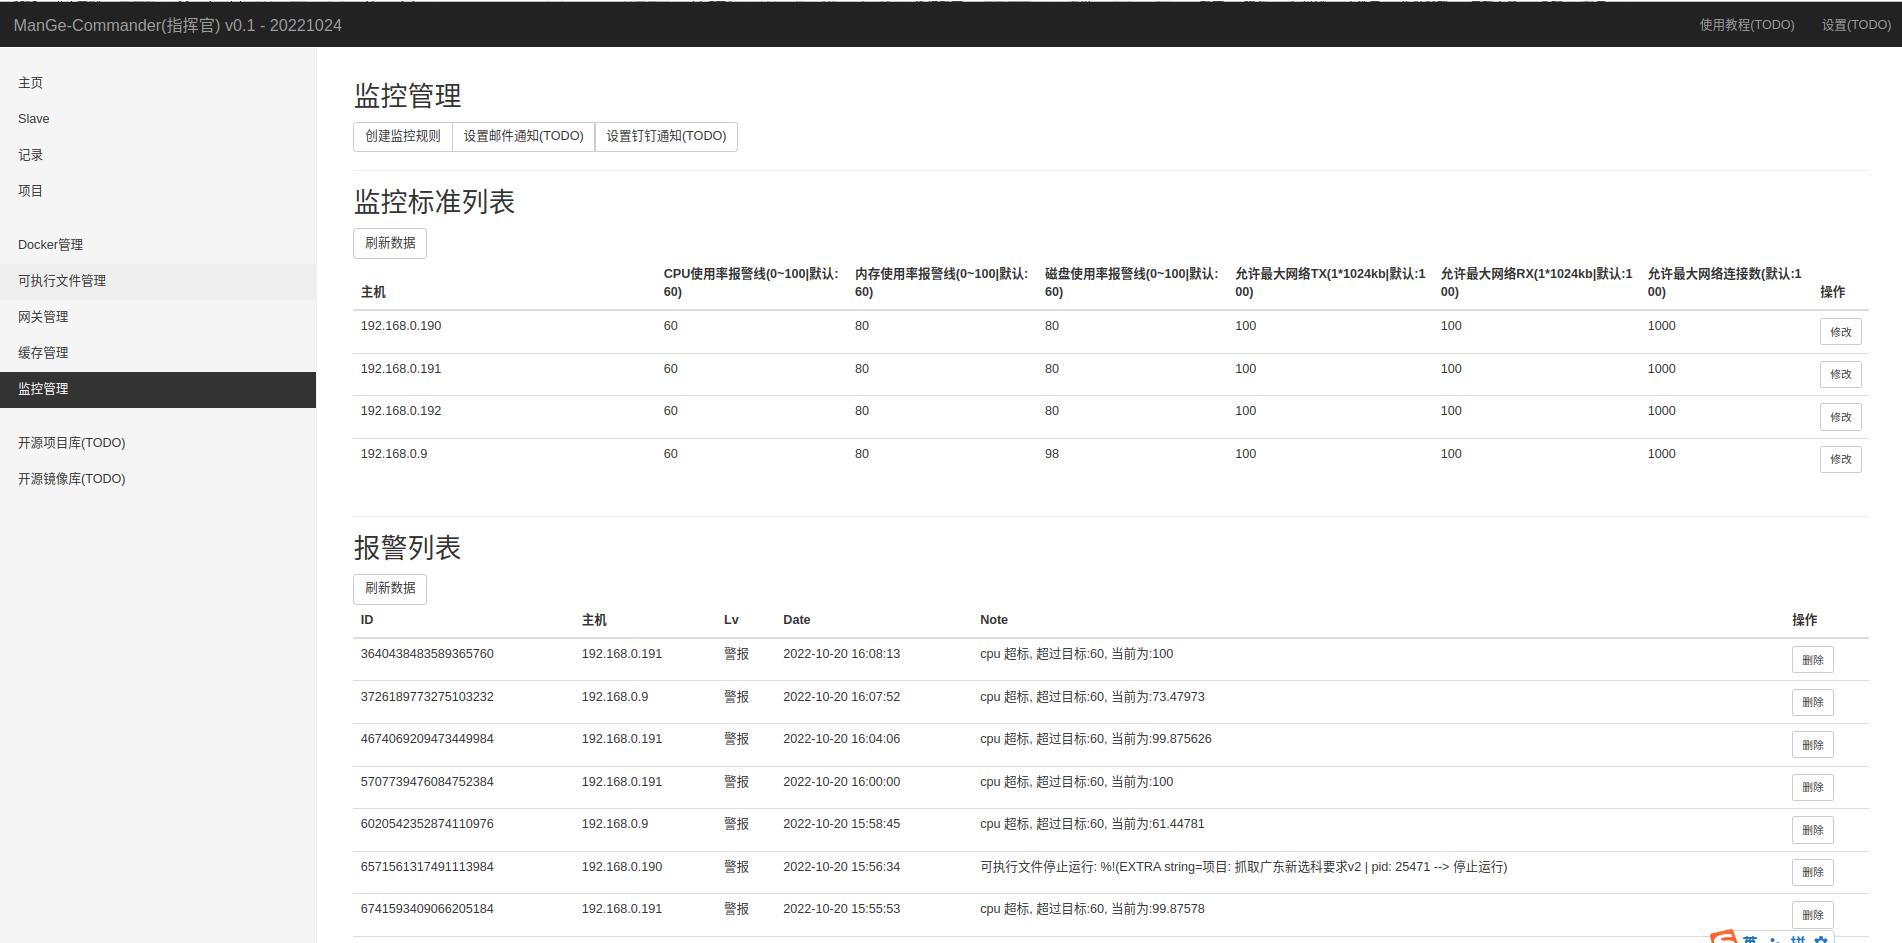Image resolution: width=1902 pixels, height=943 pixels.
Task: Open 项目 from the left navigation
Action: click(x=31, y=190)
